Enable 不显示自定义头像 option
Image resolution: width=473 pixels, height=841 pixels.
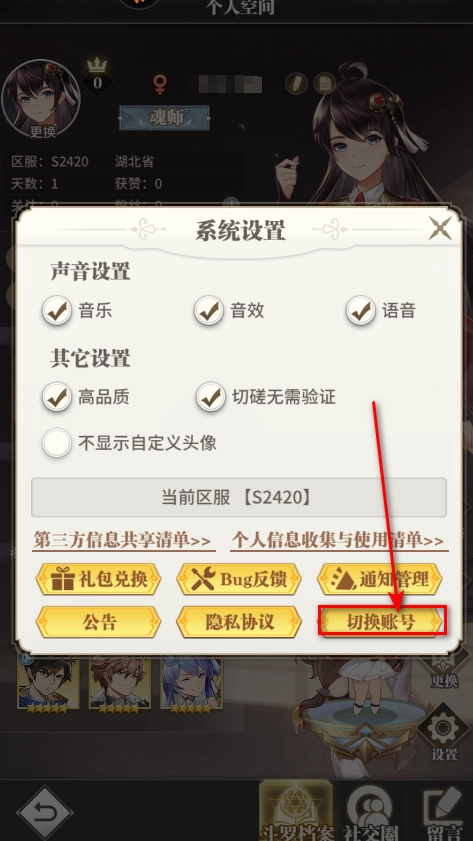(x=57, y=443)
